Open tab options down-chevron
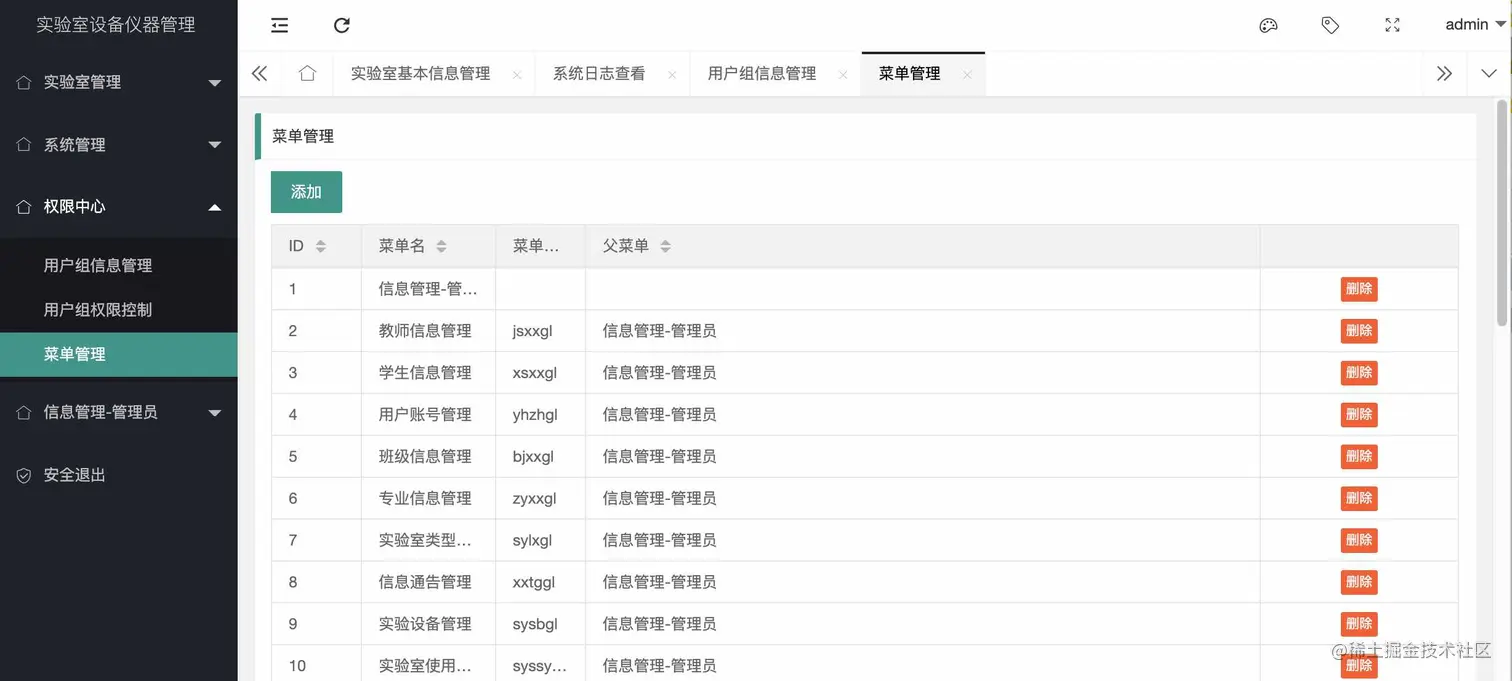 [1489, 73]
